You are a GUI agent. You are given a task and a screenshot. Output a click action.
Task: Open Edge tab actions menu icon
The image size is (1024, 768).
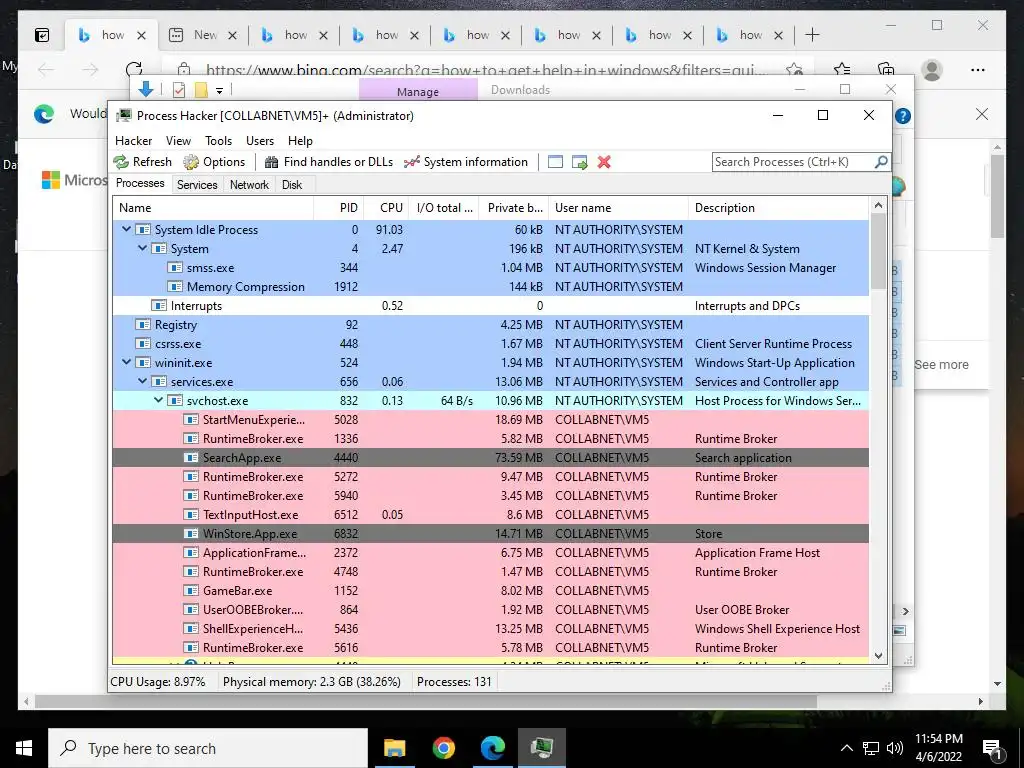pyautogui.click(x=42, y=35)
